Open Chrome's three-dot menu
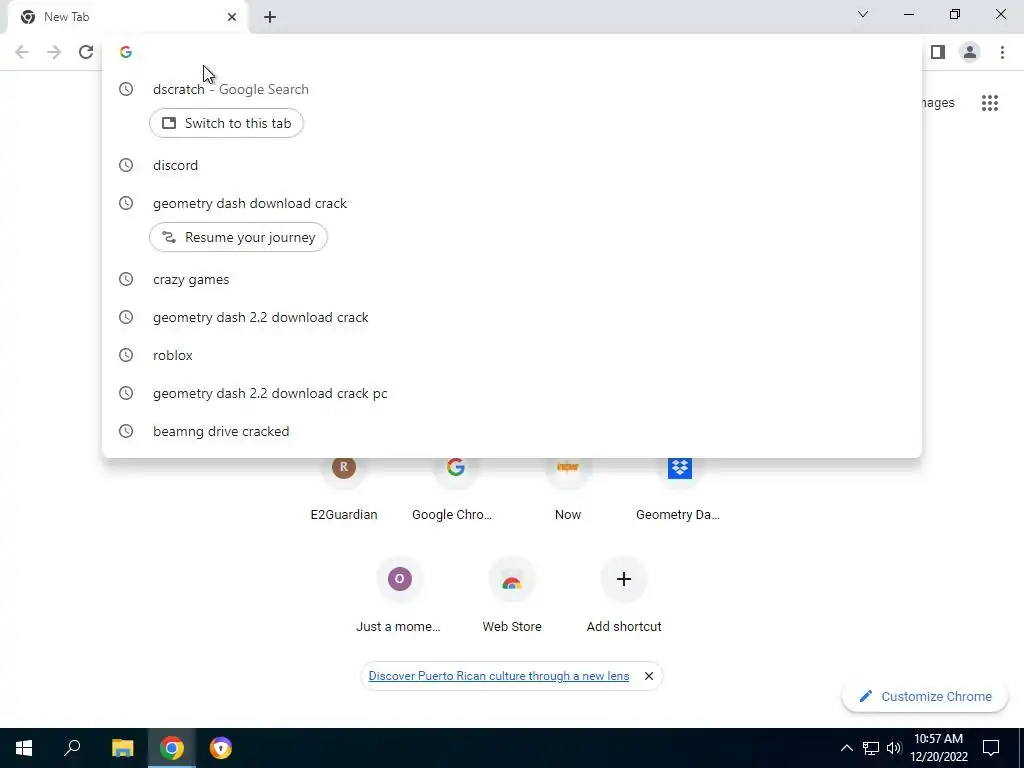This screenshot has height=768, width=1024. pyautogui.click(x=1002, y=52)
